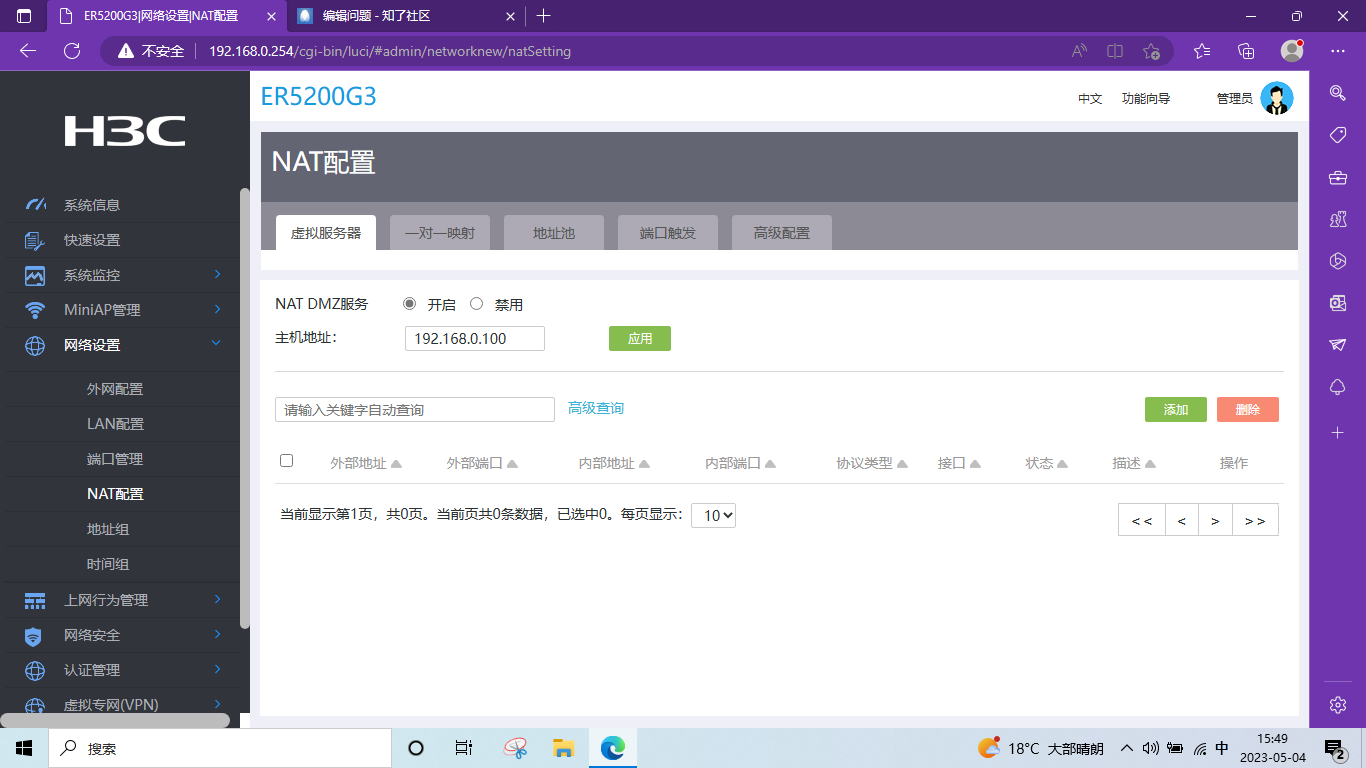1366x768 pixels.
Task: Open the rows-per-page dropdown
Action: (713, 516)
